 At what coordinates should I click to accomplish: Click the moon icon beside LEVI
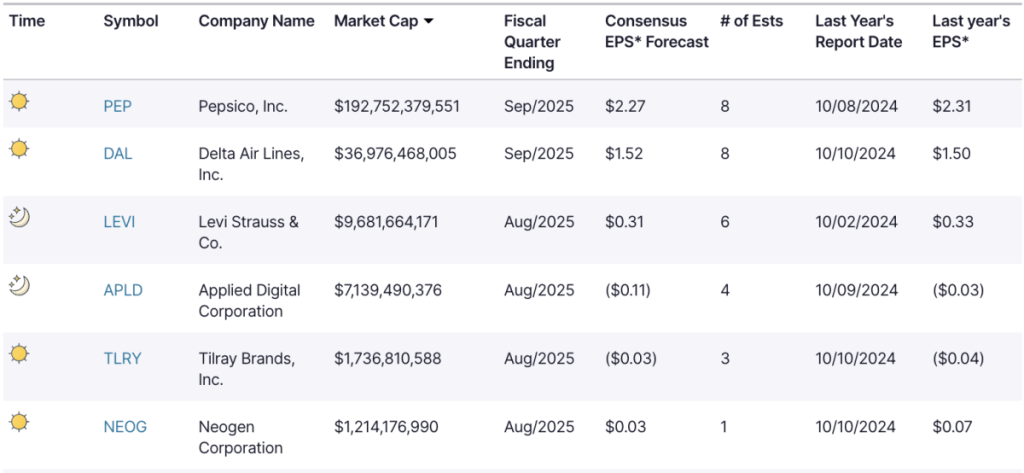point(19,216)
